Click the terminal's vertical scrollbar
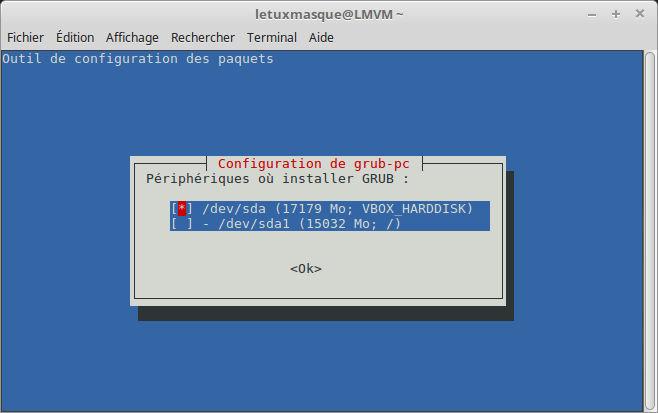 coord(650,231)
